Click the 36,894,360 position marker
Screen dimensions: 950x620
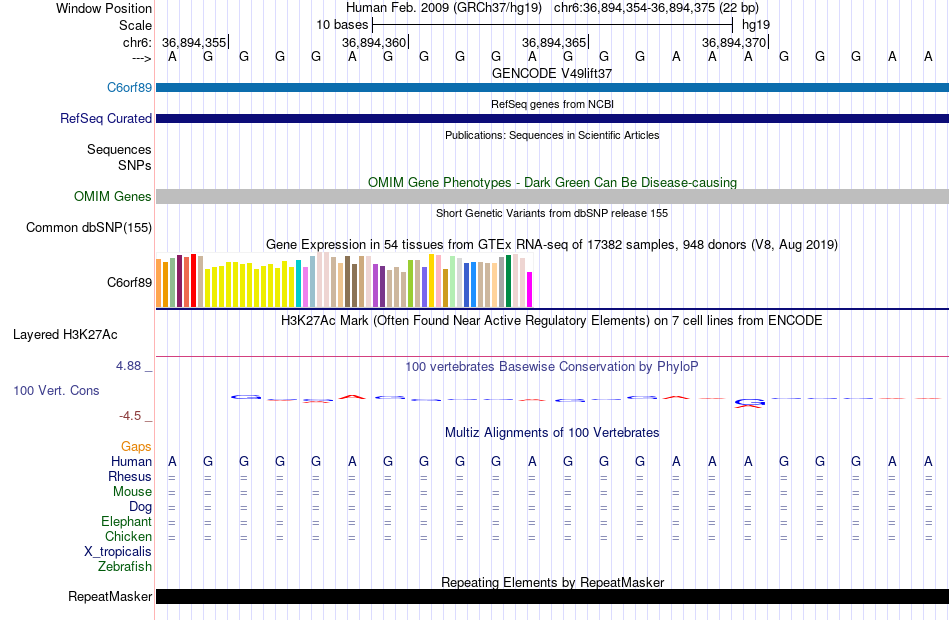coord(374,42)
